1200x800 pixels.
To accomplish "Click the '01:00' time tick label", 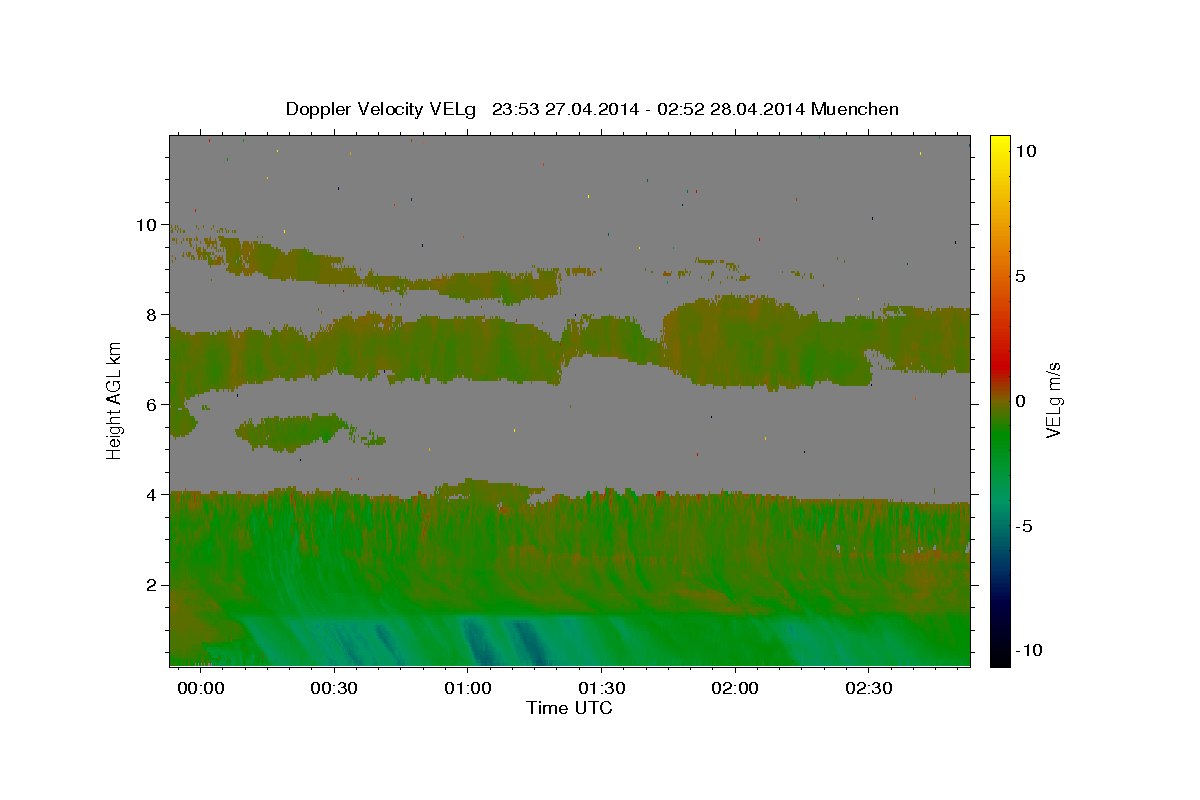I will (467, 689).
